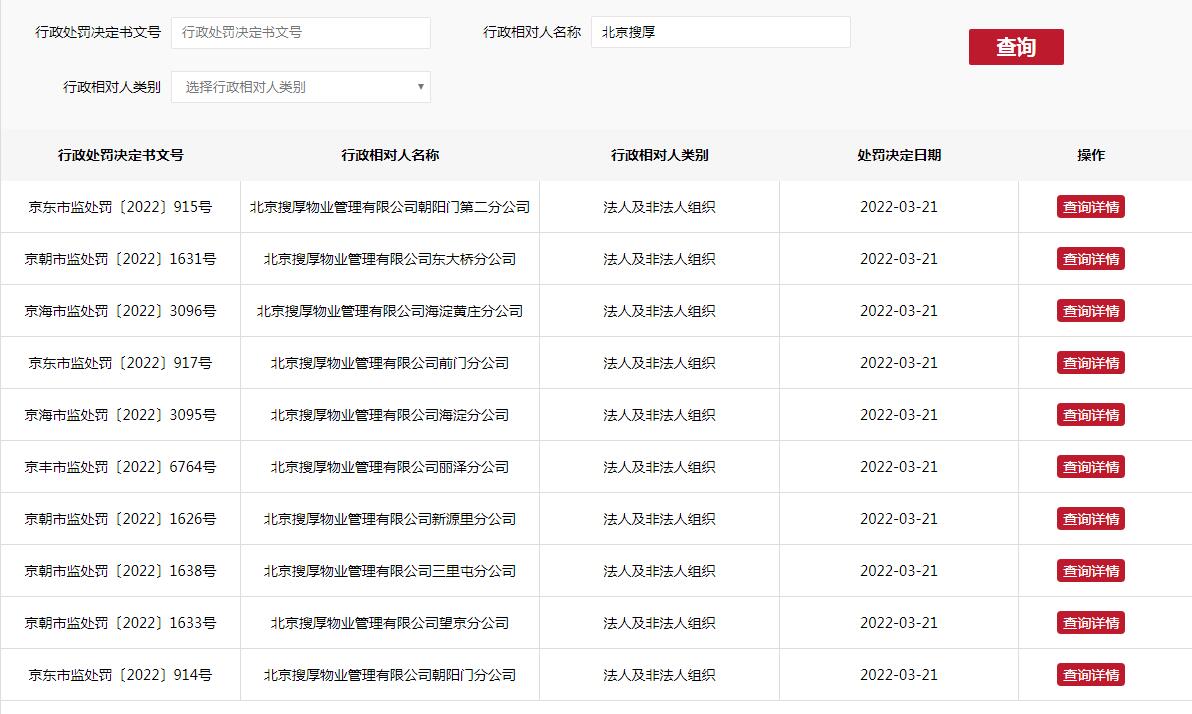
Task: Click the dropdown arrow for 选择行政相对人类别
Action: pos(420,87)
